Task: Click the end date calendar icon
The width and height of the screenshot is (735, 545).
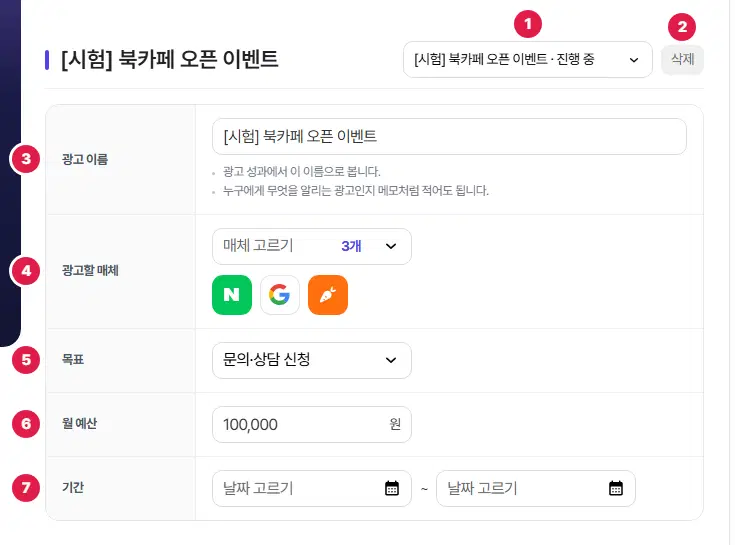Action: pyautogui.click(x=616, y=488)
